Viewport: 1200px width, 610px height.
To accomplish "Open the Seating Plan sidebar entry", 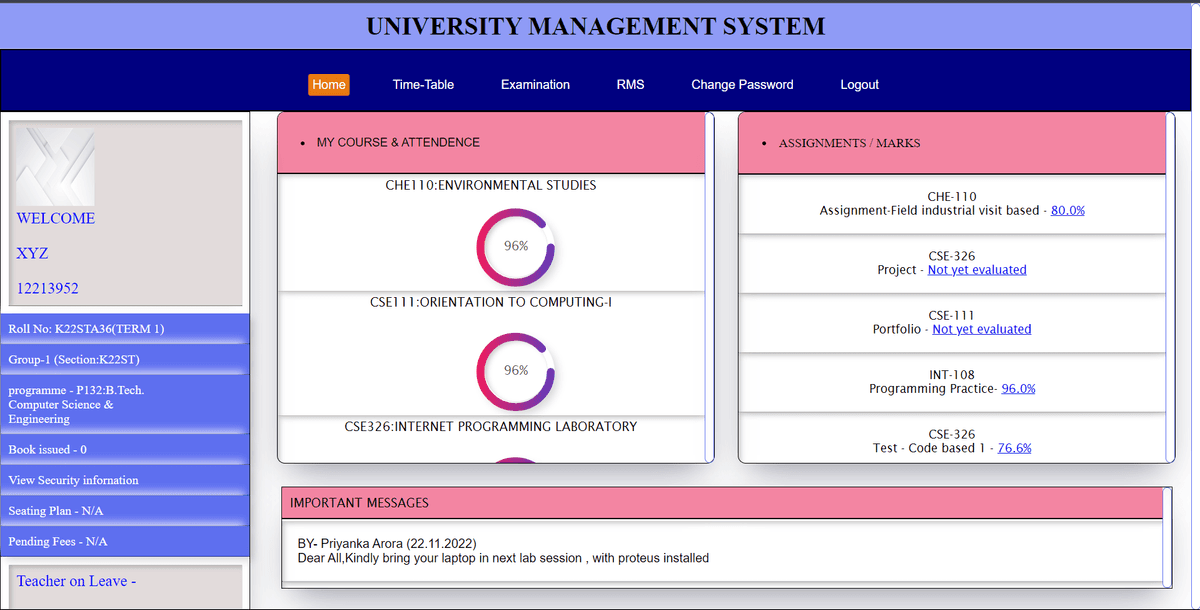I will [57, 510].
